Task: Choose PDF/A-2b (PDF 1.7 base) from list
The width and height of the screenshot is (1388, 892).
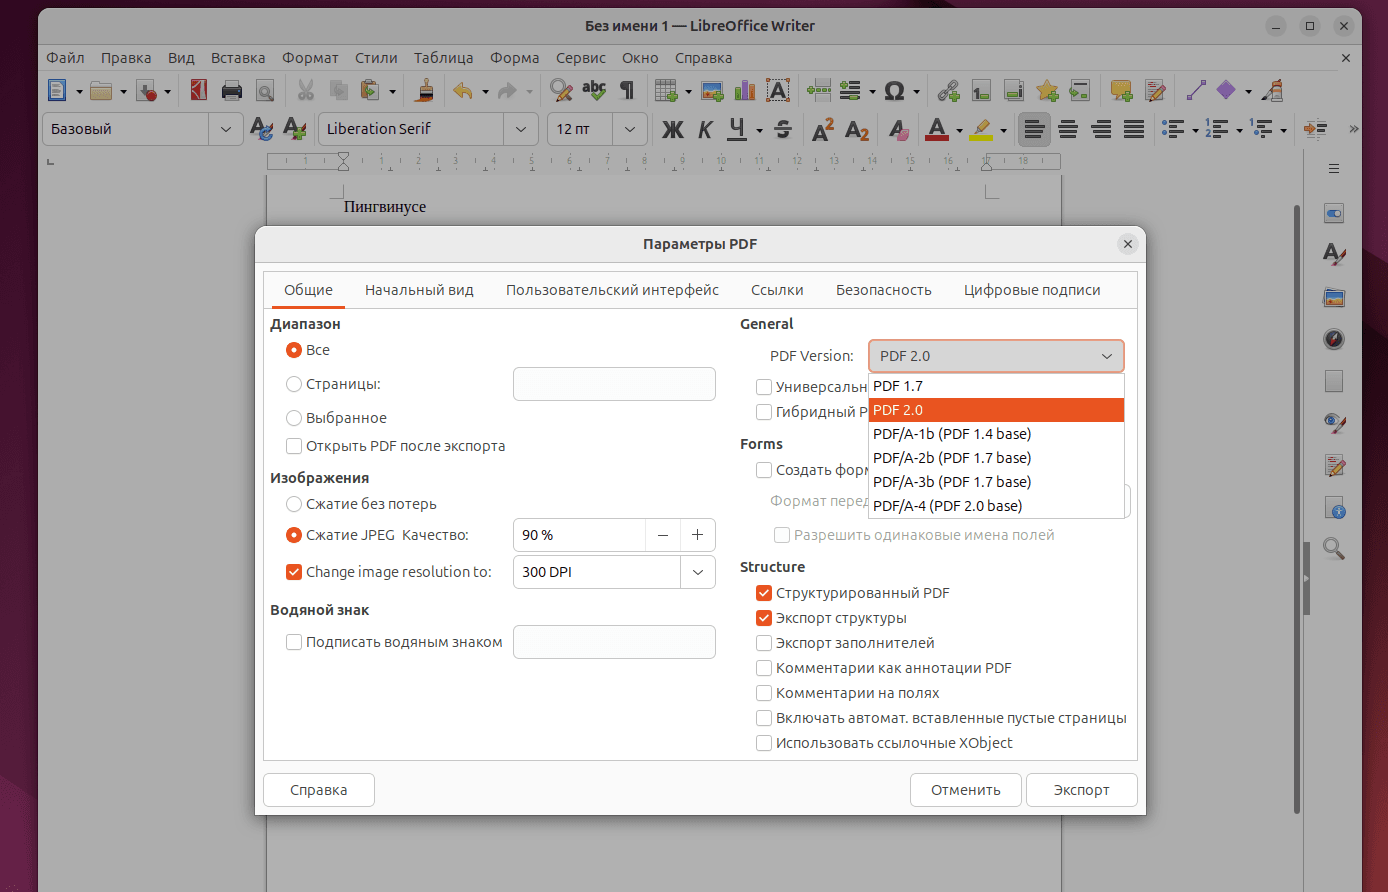Action: tap(951, 458)
